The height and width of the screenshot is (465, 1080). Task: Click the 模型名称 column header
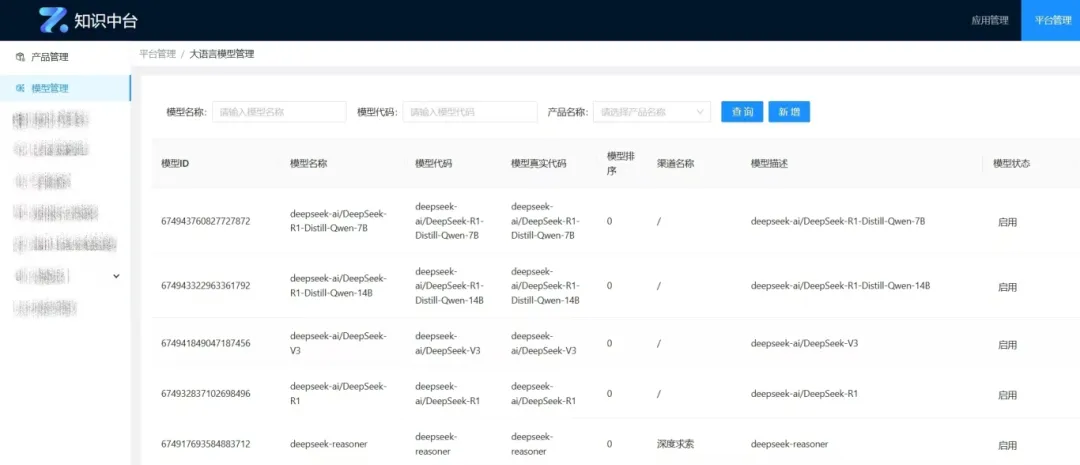pos(309,164)
